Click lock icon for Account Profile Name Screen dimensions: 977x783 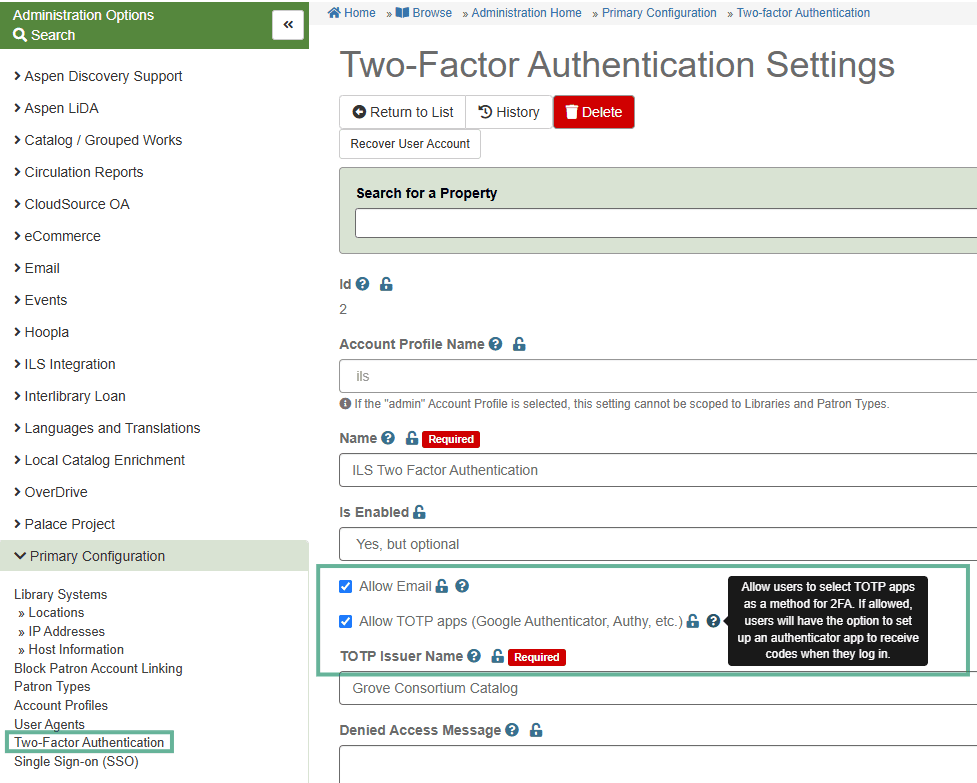coord(519,344)
